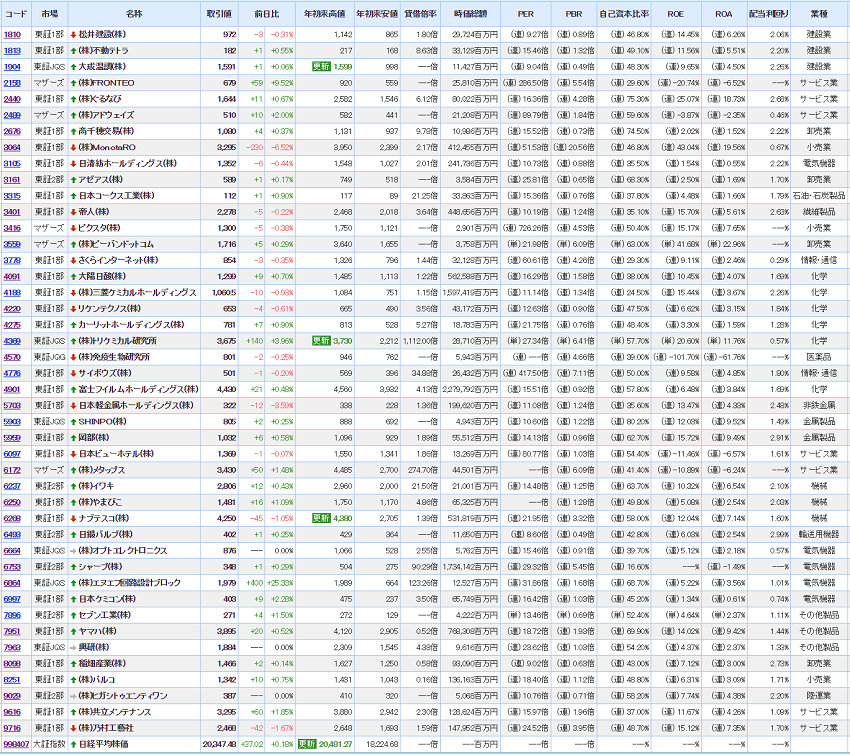This screenshot has width=850, height=755.
Task: Click the +25.33% change value
Action: 281,583
